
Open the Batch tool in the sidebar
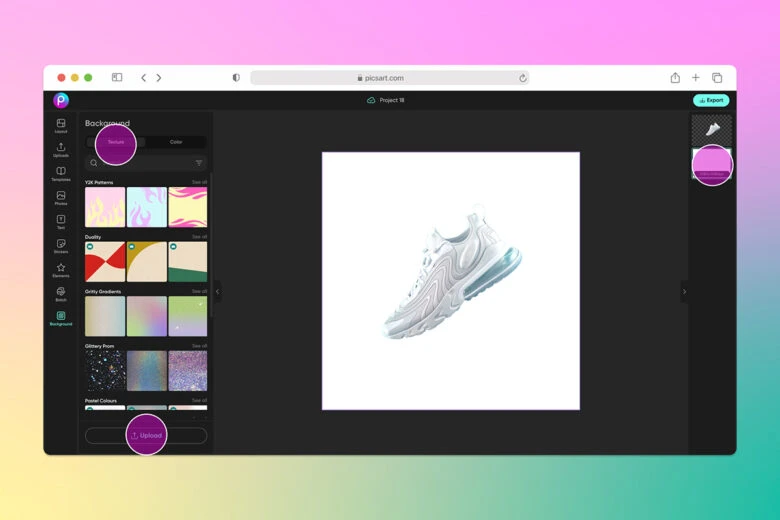coord(61,294)
